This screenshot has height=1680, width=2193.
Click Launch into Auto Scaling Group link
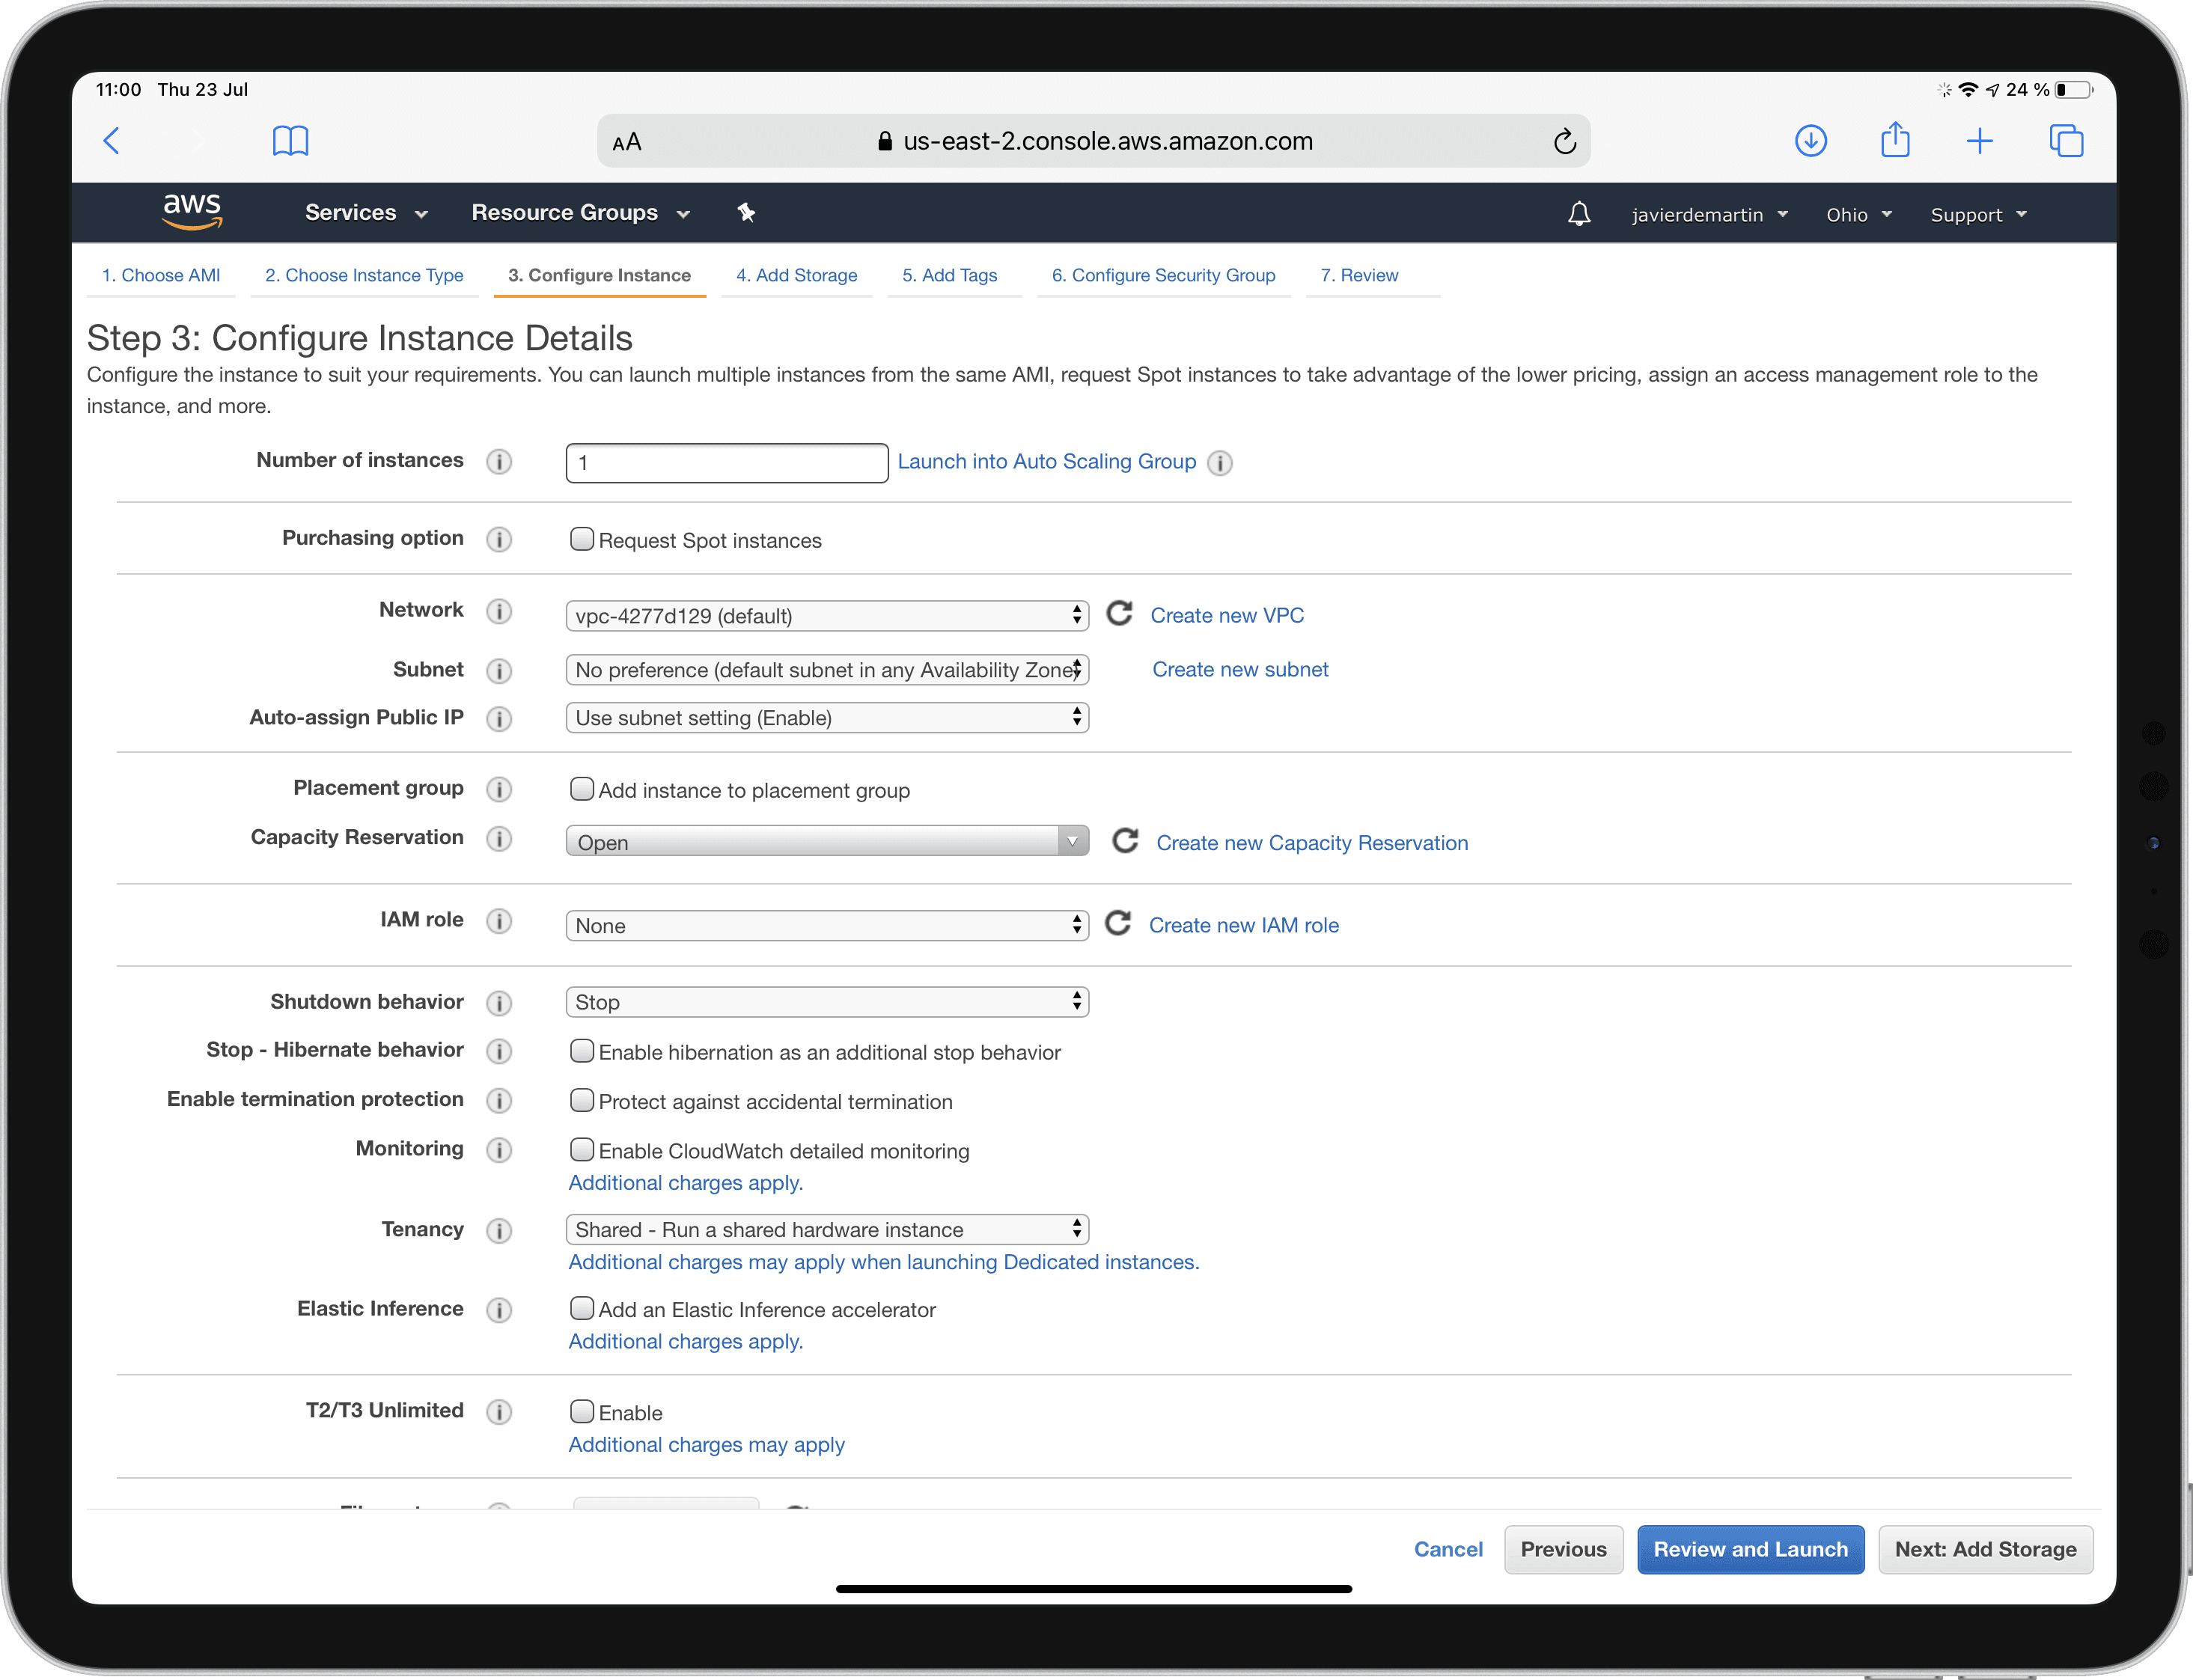1046,462
